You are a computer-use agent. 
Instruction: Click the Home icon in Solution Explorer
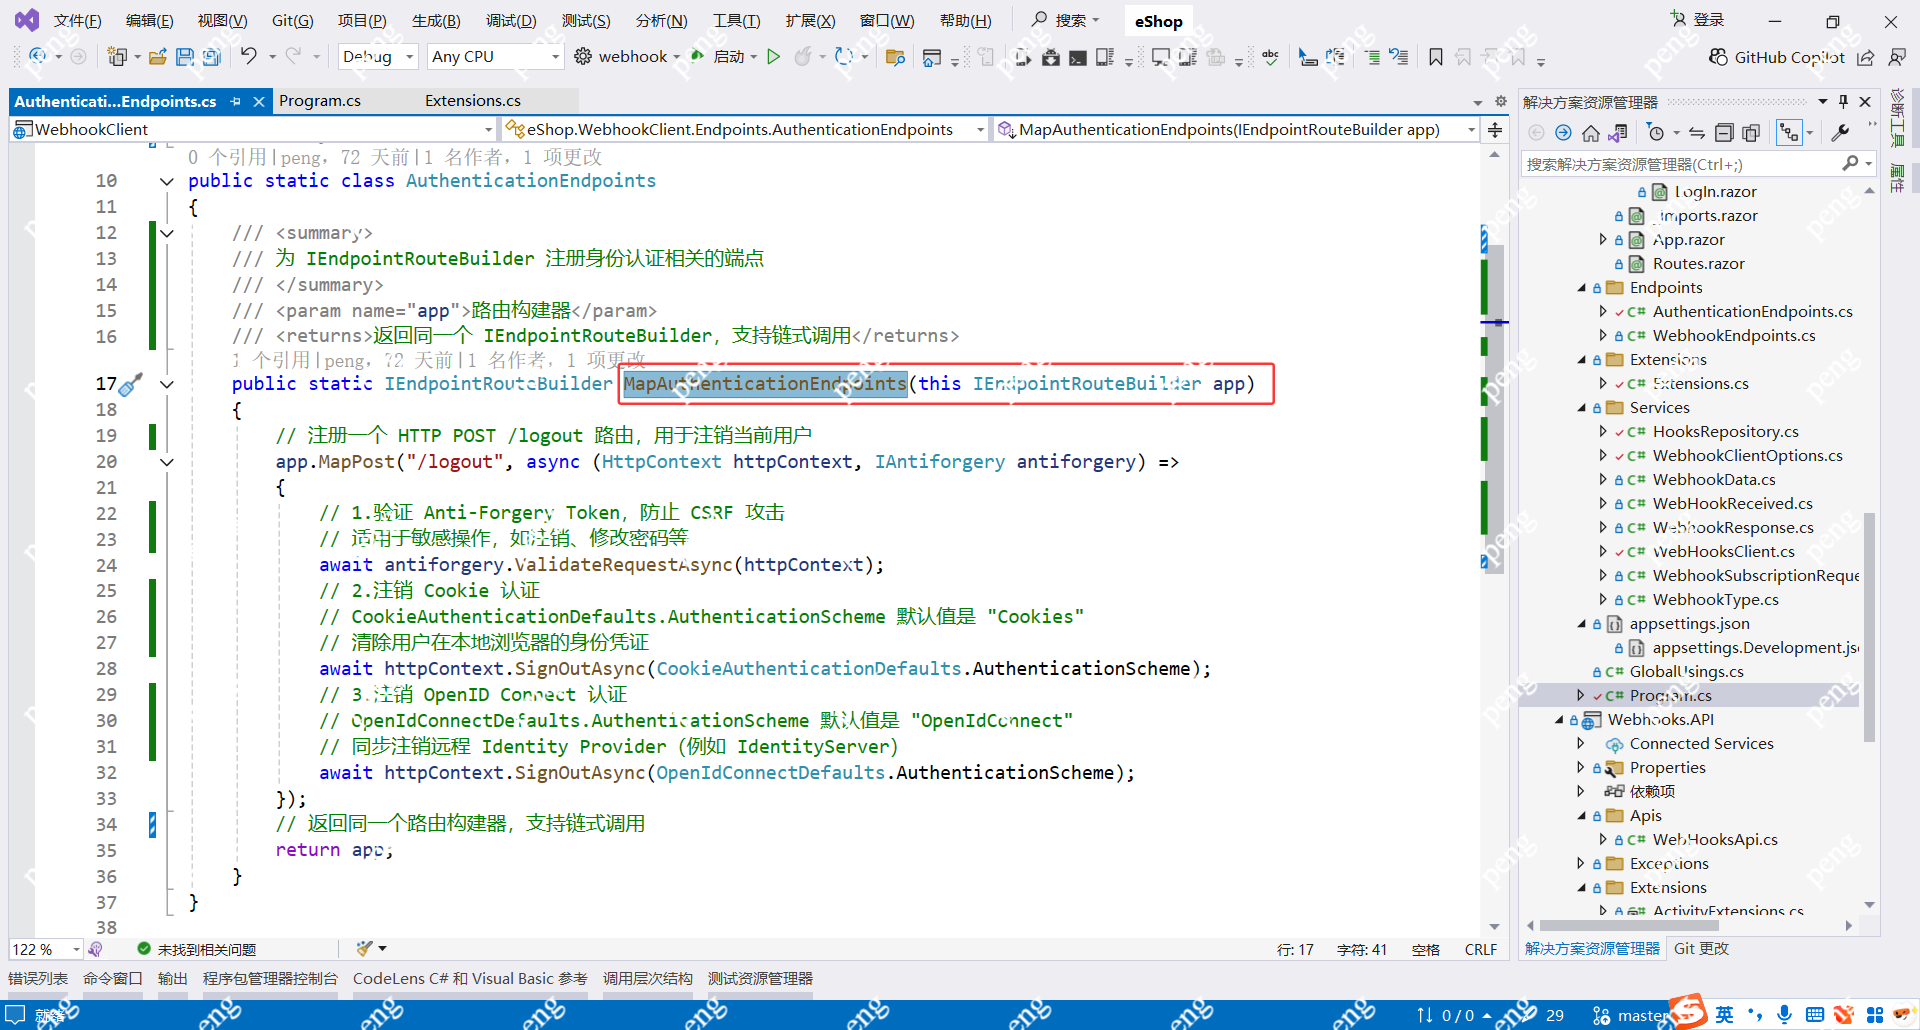click(1591, 132)
